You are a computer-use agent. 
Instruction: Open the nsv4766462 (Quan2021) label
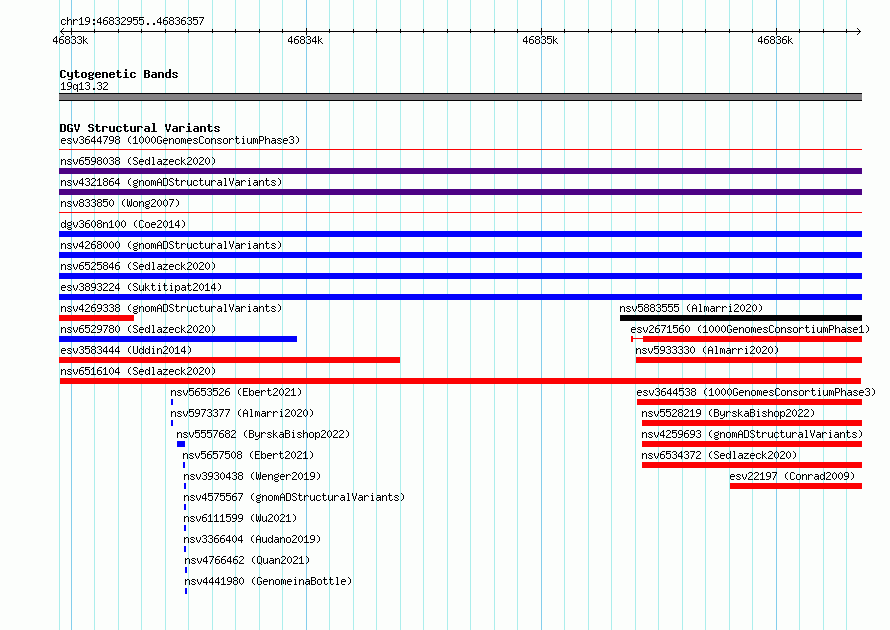247,560
